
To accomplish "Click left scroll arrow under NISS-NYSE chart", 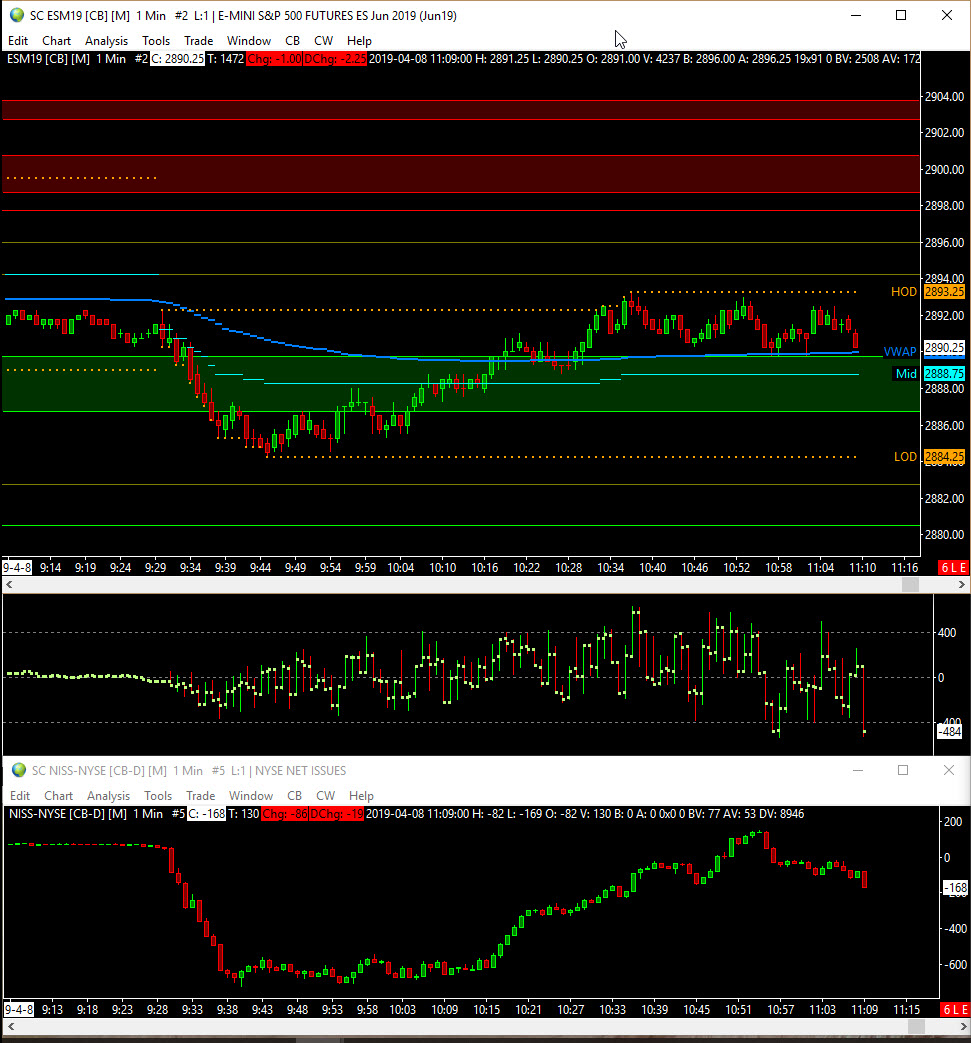I will [10, 1027].
